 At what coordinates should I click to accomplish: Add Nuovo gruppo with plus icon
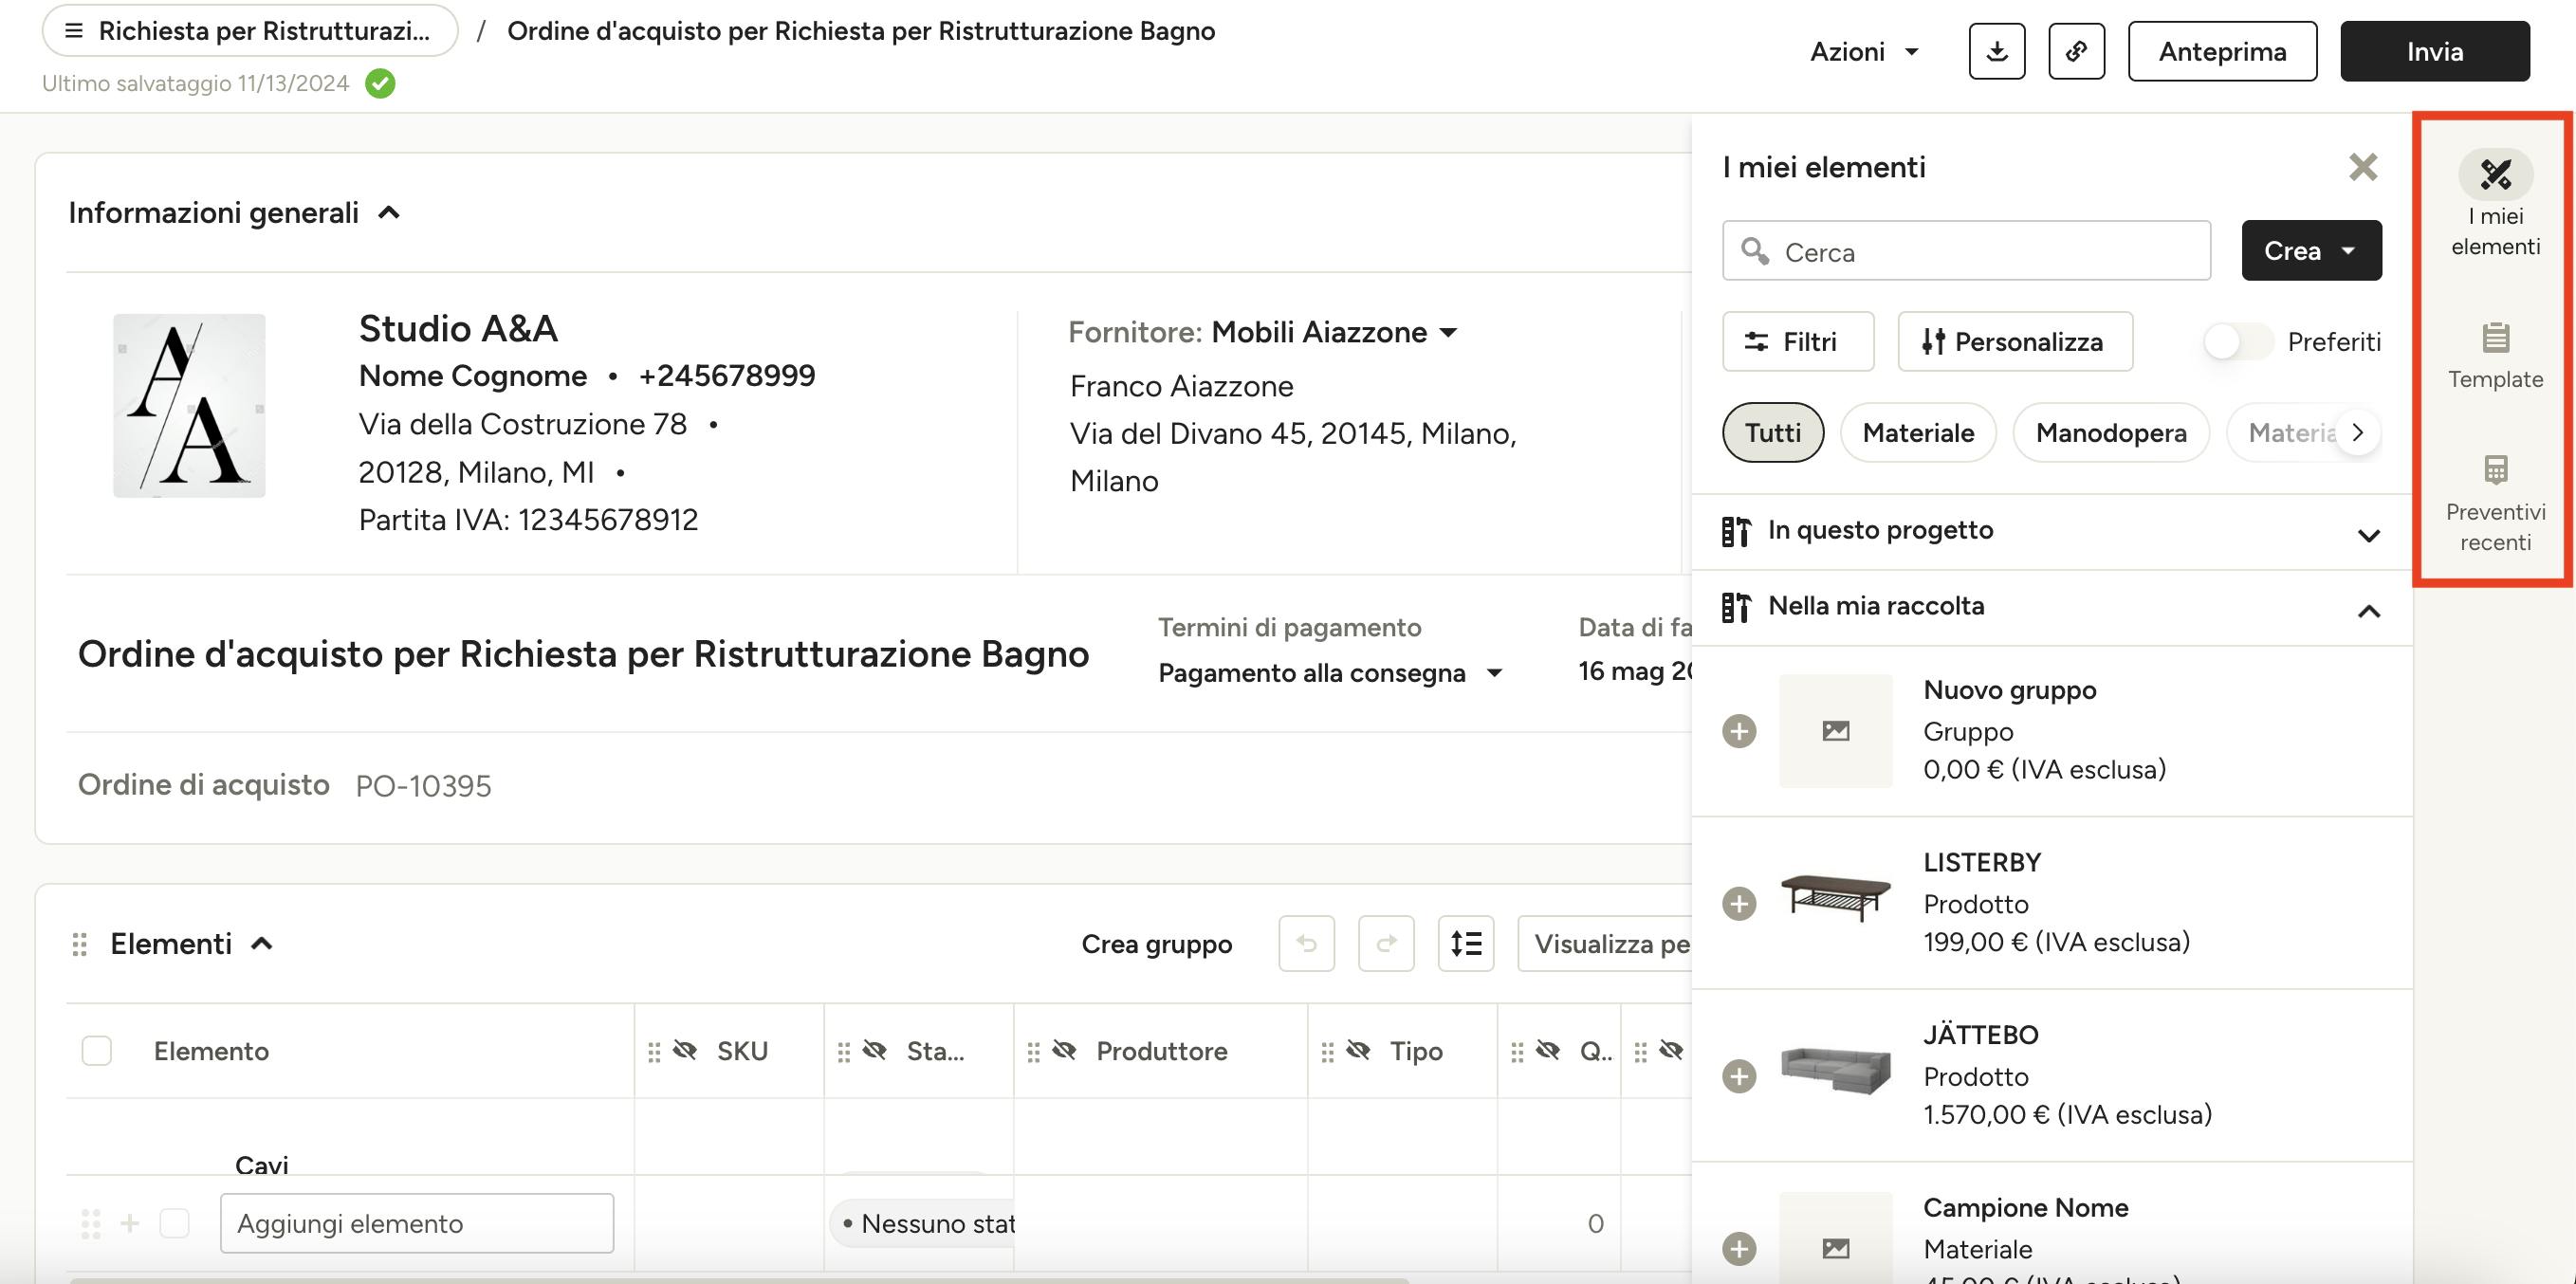(x=1739, y=731)
